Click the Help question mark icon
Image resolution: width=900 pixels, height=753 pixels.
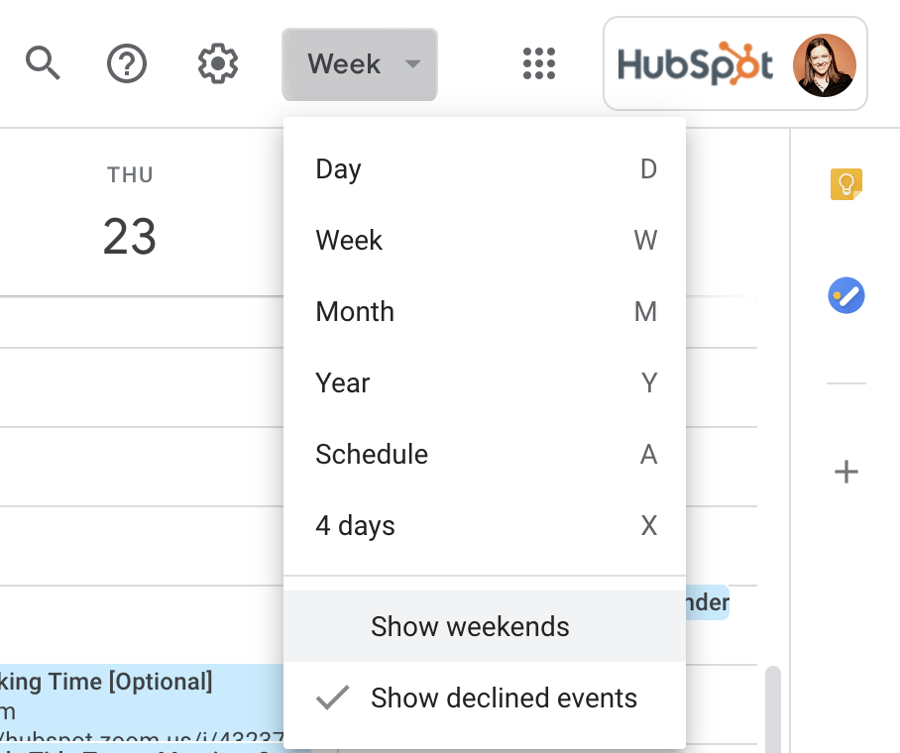pyautogui.click(x=127, y=63)
